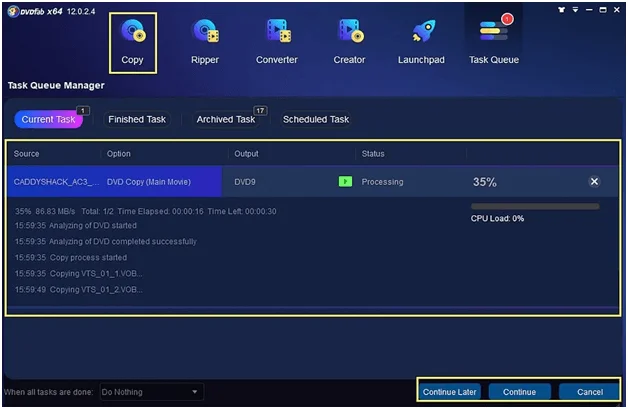Minimize the DVDFab window
Viewport: 628px width, 409px height.
589,10
